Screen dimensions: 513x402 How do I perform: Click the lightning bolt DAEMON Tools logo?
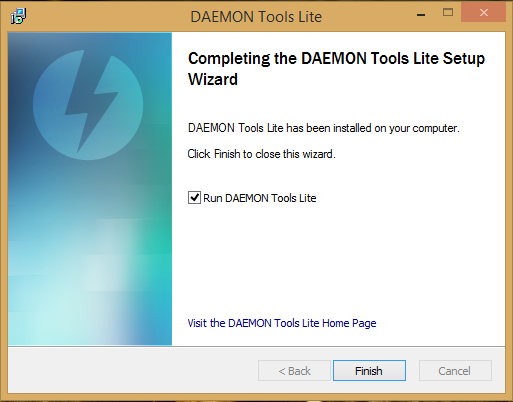click(x=88, y=105)
